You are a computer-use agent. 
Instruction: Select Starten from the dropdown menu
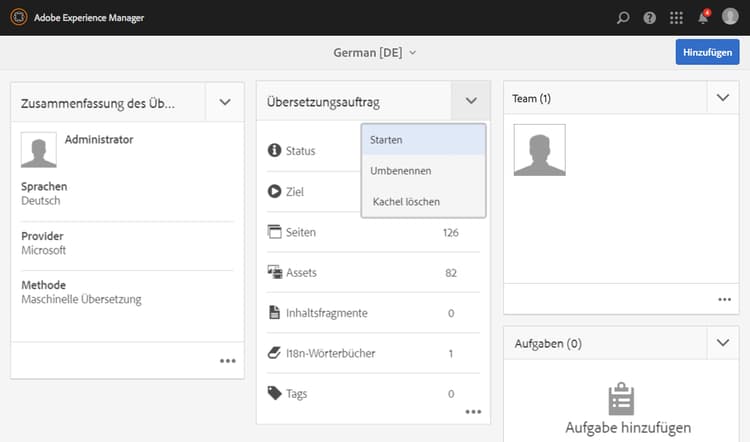click(386, 140)
